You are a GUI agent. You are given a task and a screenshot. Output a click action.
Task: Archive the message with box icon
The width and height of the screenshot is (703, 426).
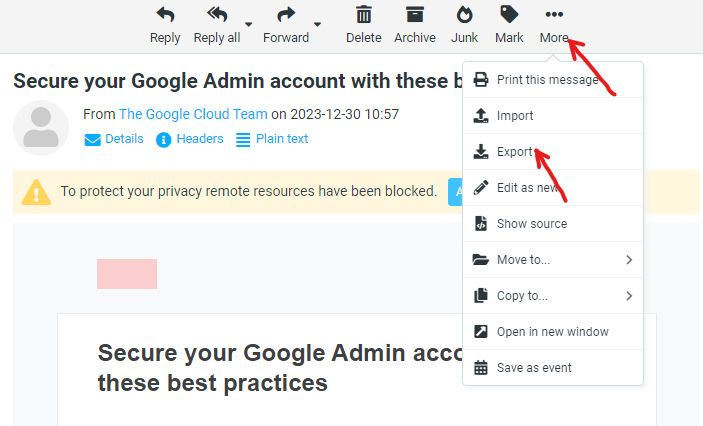pos(415,15)
